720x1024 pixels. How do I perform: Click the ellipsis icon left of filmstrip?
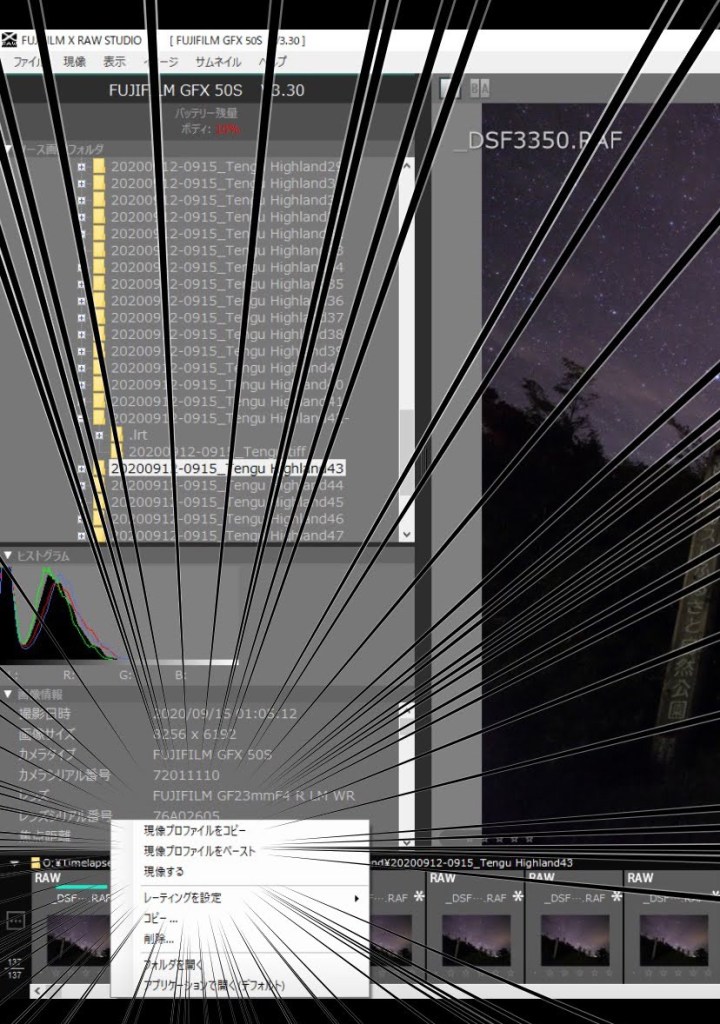coord(15,920)
